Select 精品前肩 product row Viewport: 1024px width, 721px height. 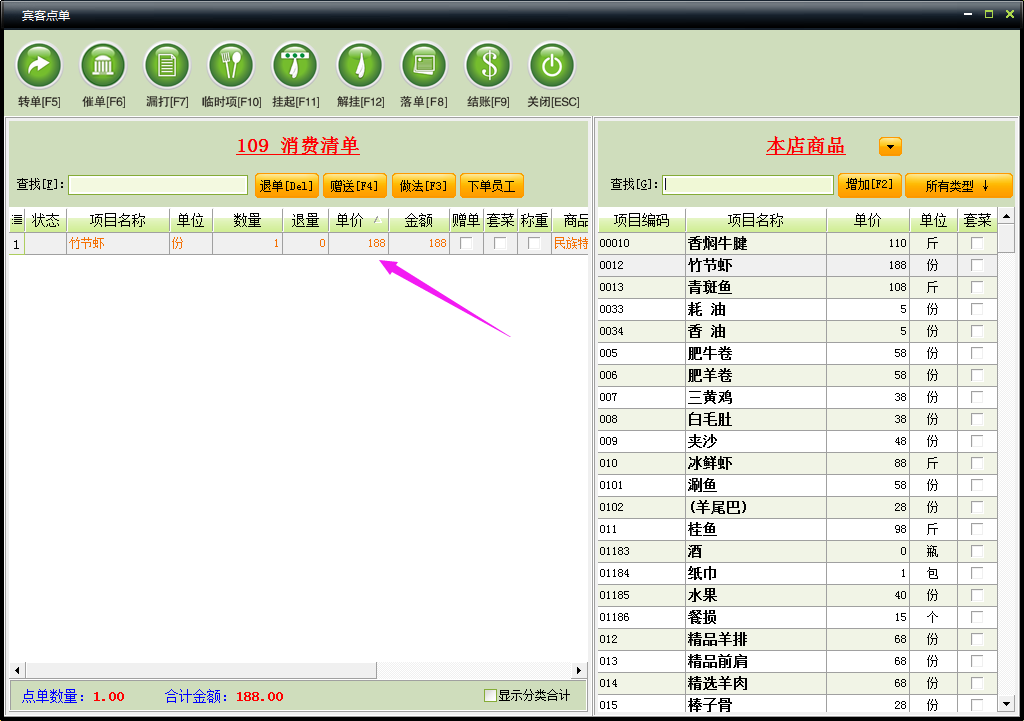click(797, 661)
